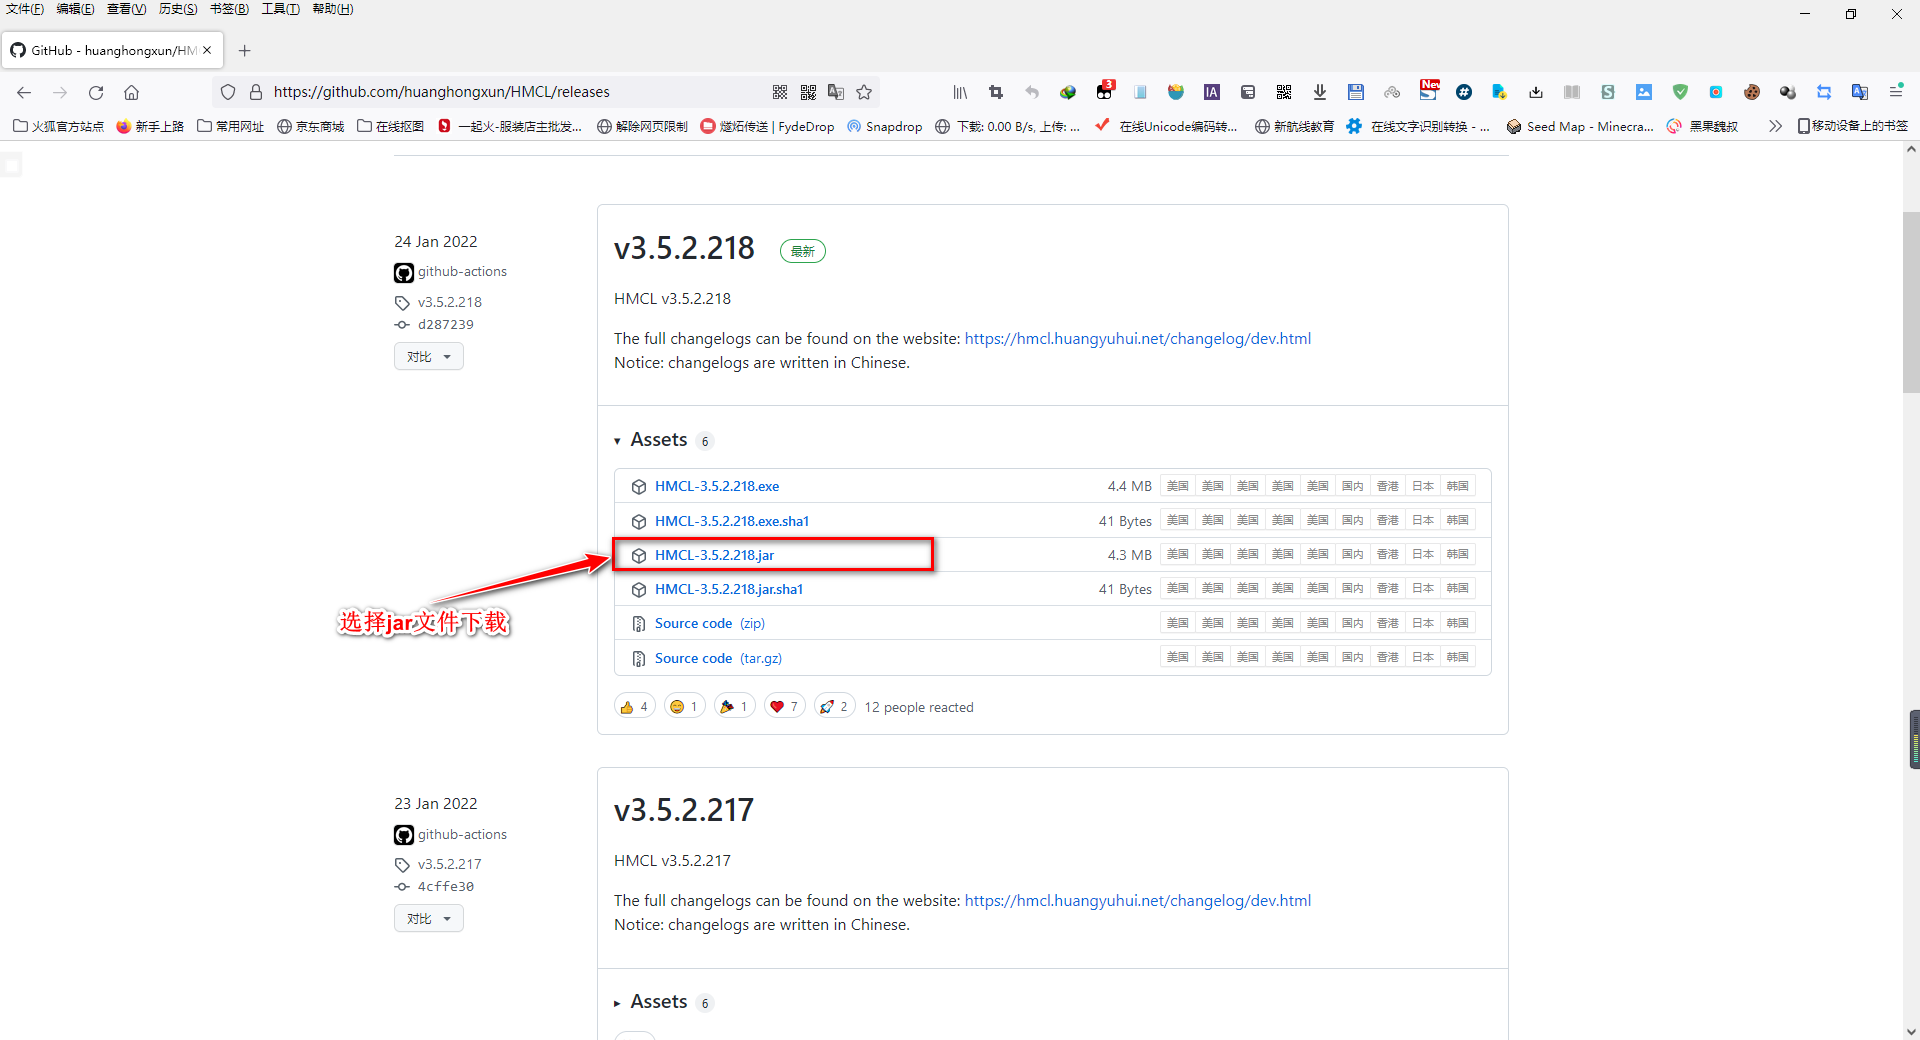Image resolution: width=1920 pixels, height=1040 pixels.
Task: Open the IA extension icon in toolbar
Action: point(1212,92)
